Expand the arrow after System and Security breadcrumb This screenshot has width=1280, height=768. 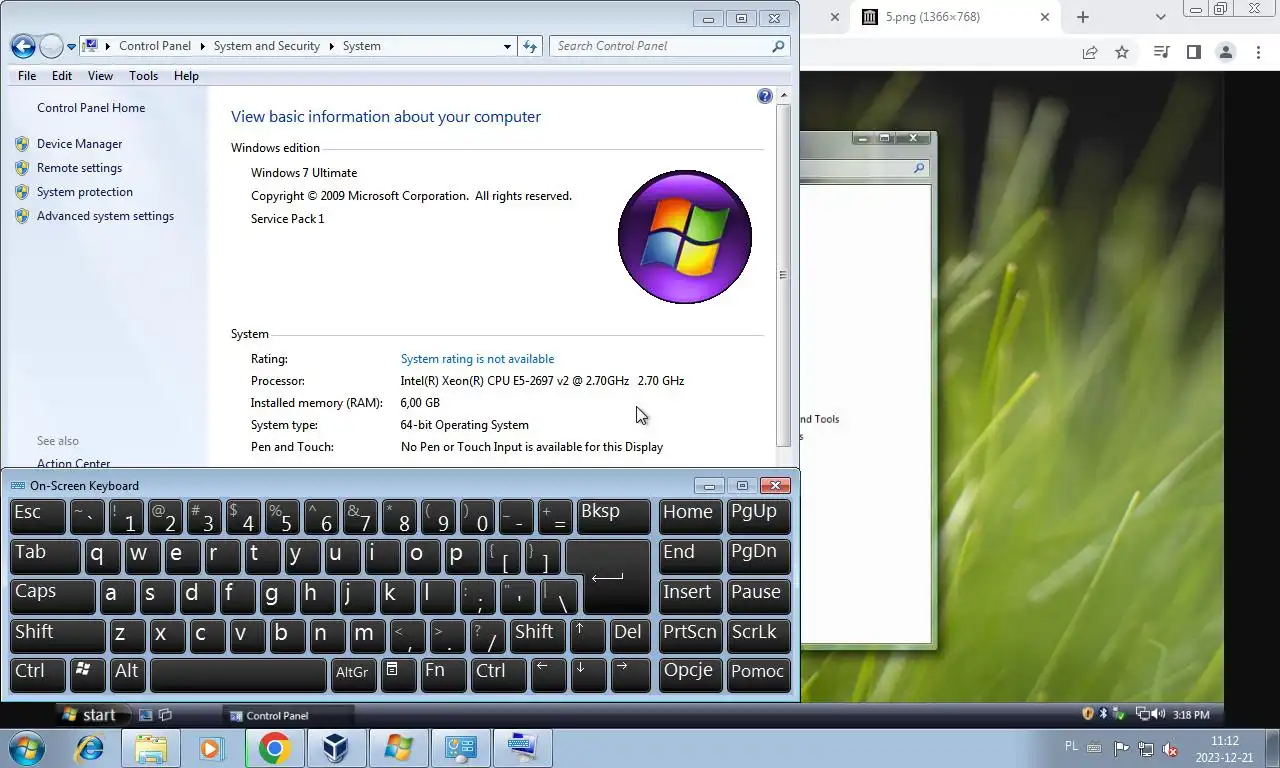click(x=331, y=46)
